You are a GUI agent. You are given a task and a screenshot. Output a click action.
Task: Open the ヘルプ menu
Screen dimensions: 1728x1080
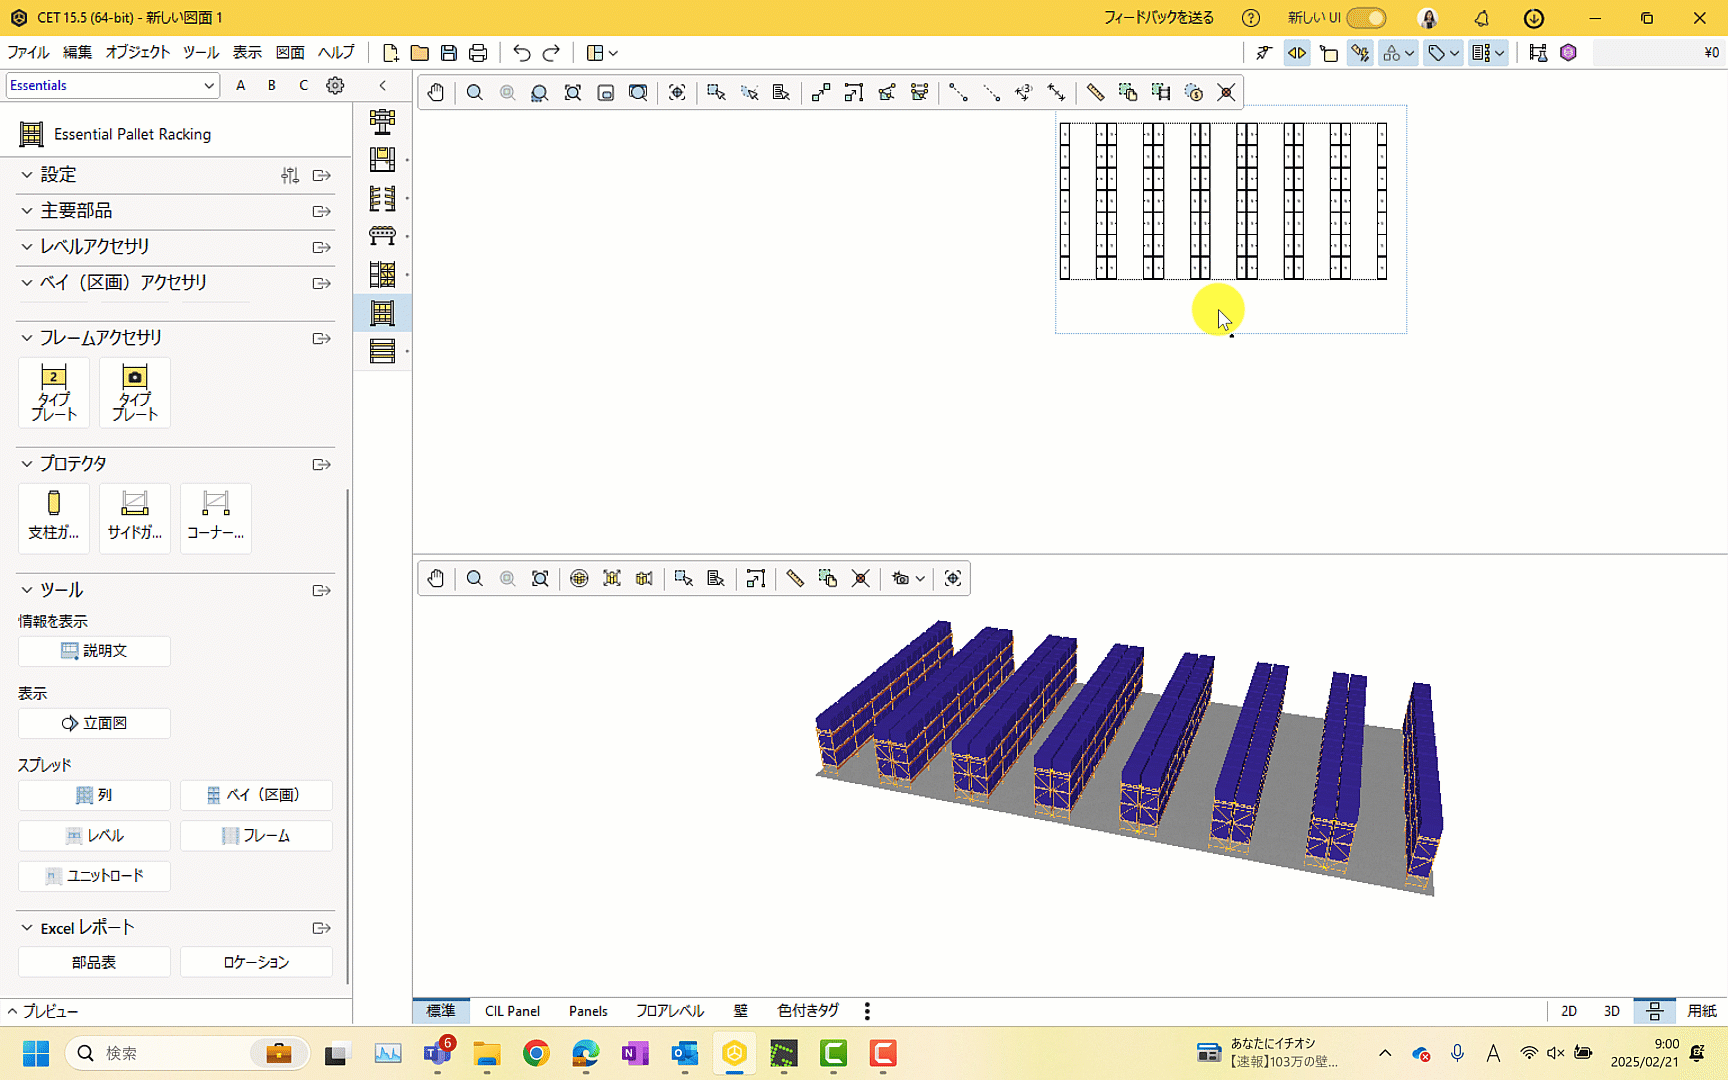coord(336,52)
